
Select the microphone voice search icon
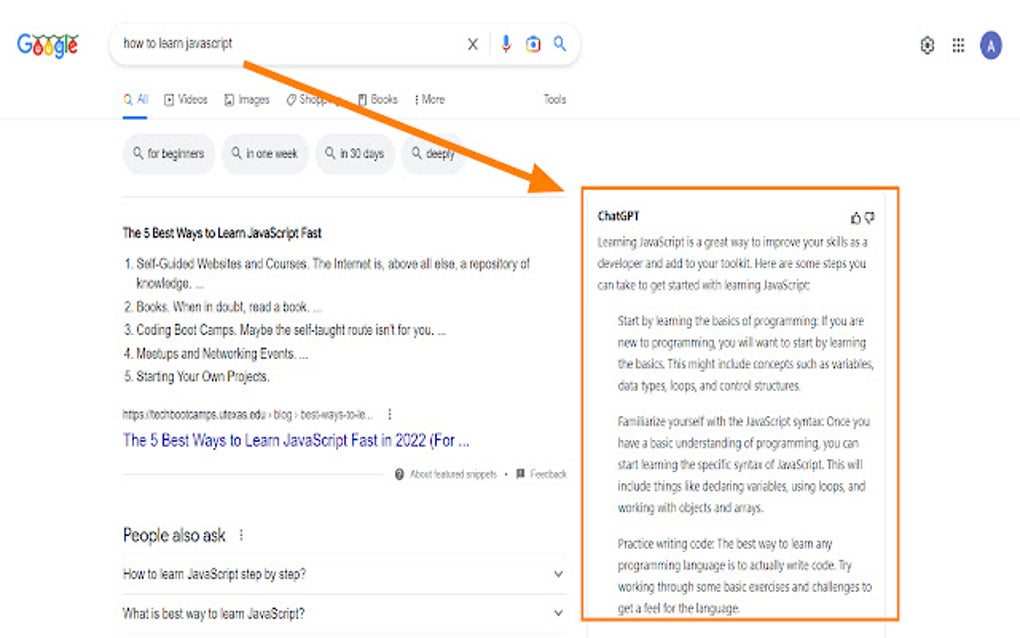pyautogui.click(x=505, y=44)
